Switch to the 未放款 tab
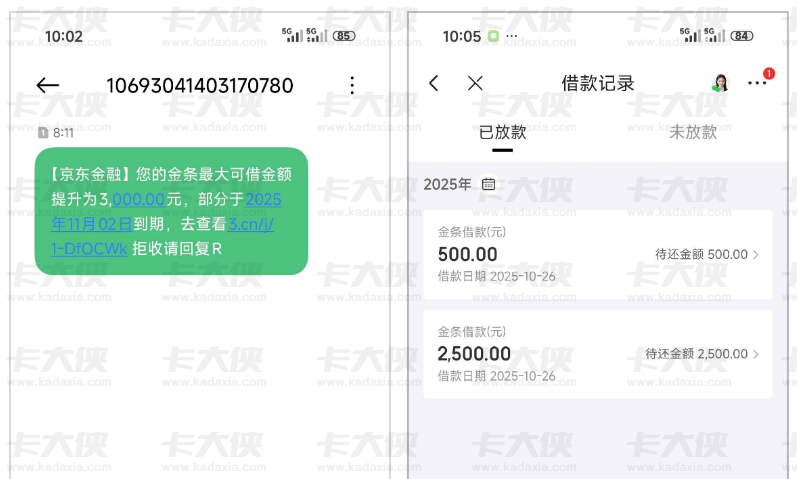 click(693, 132)
